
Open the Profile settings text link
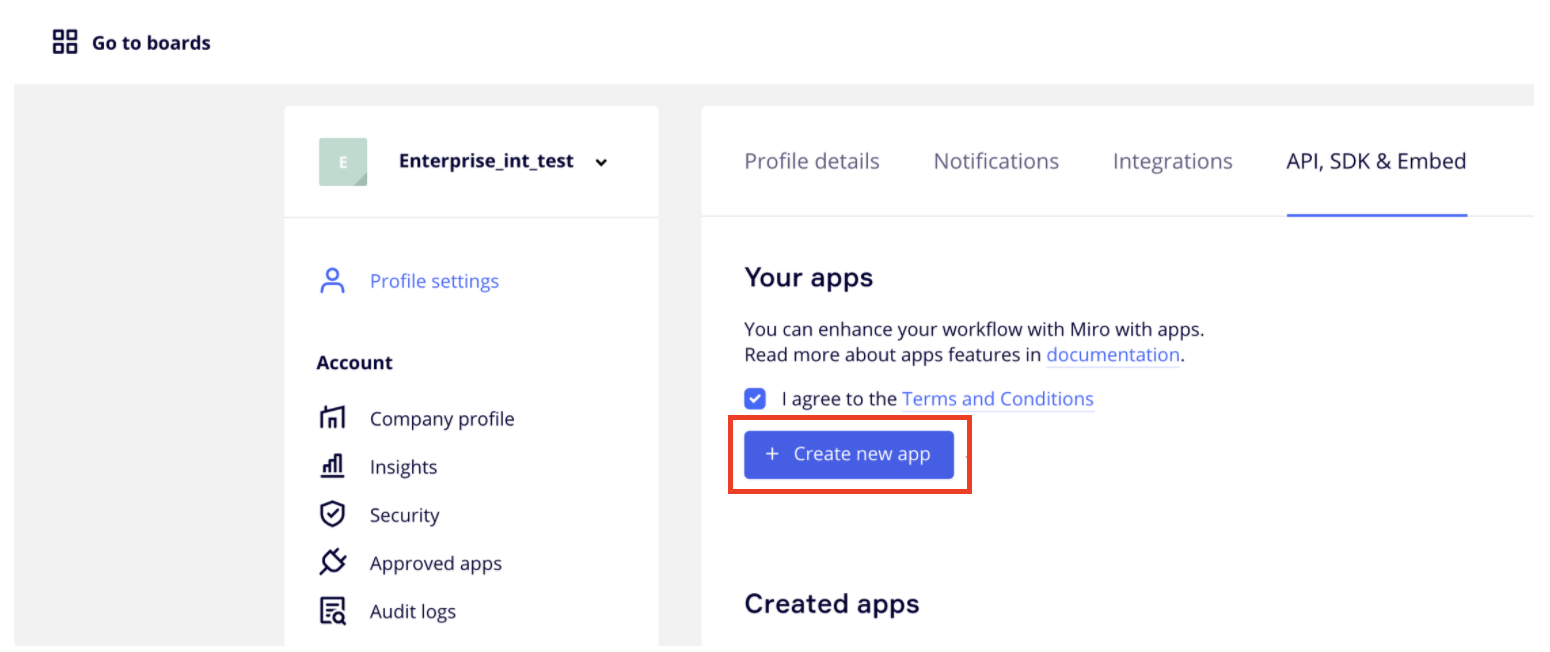[434, 281]
